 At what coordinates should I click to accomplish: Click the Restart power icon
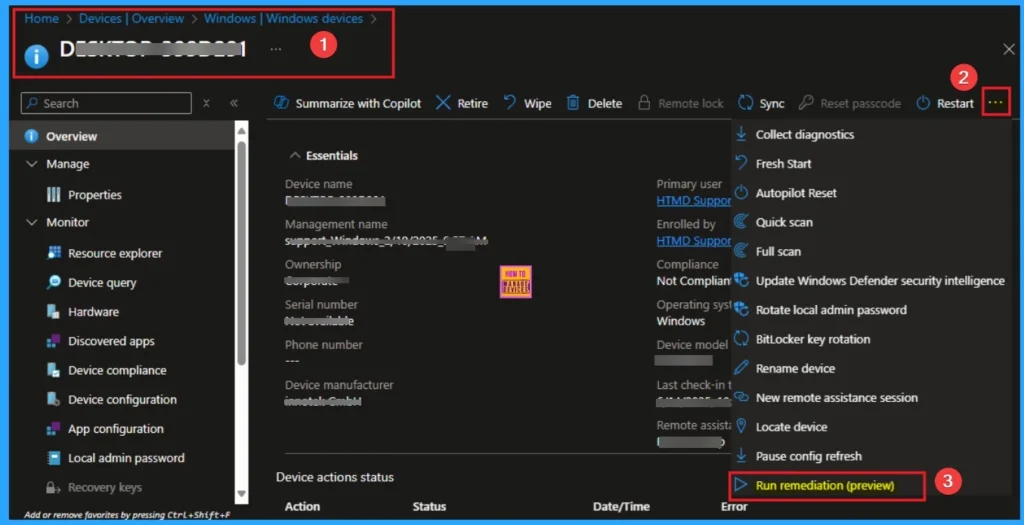click(x=923, y=103)
